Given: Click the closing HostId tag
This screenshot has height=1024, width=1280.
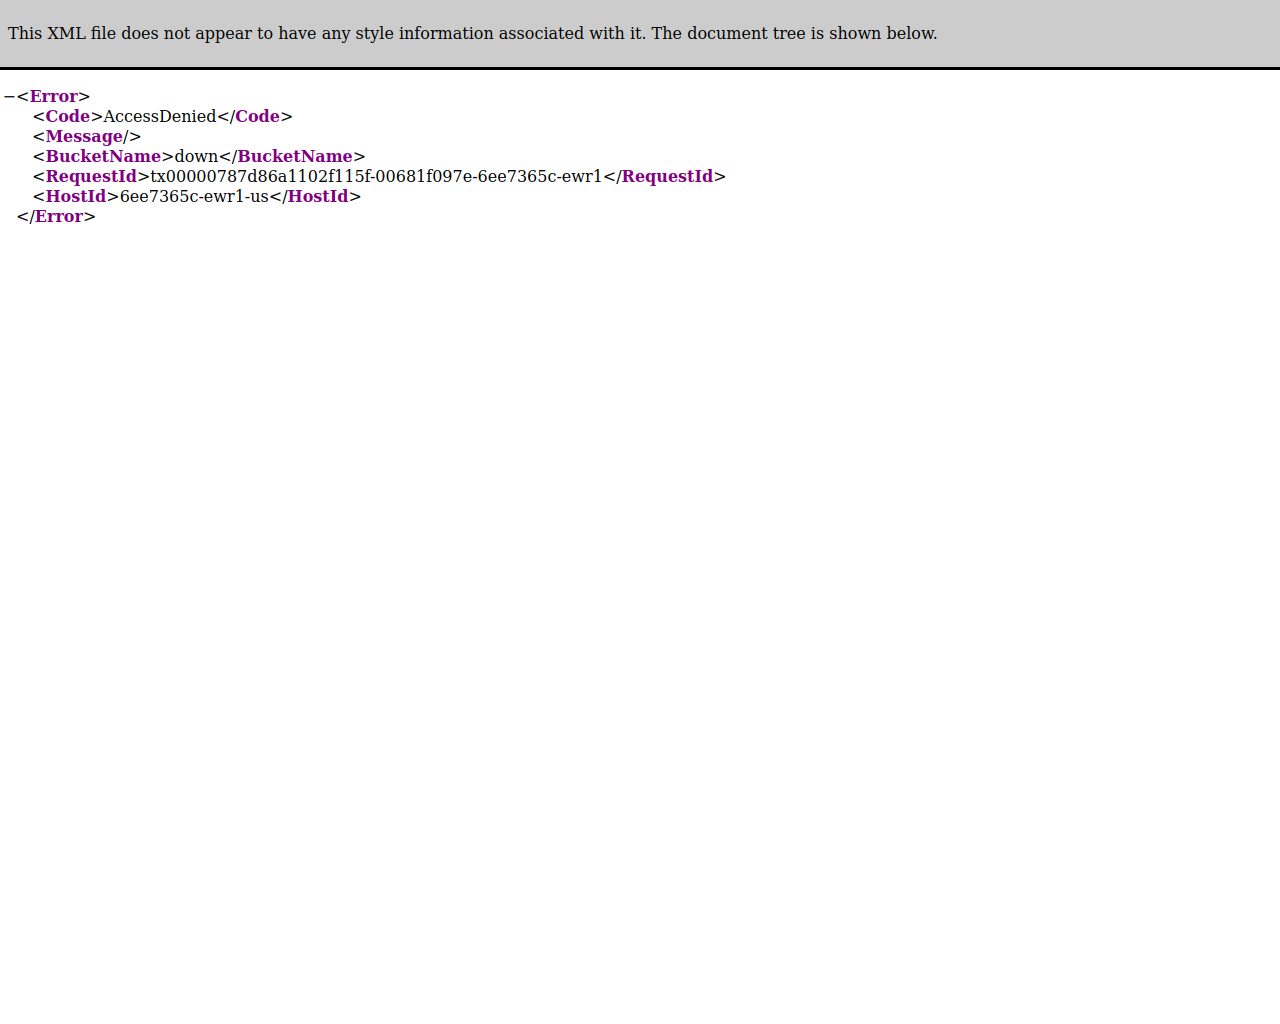Looking at the screenshot, I should coord(315,197).
